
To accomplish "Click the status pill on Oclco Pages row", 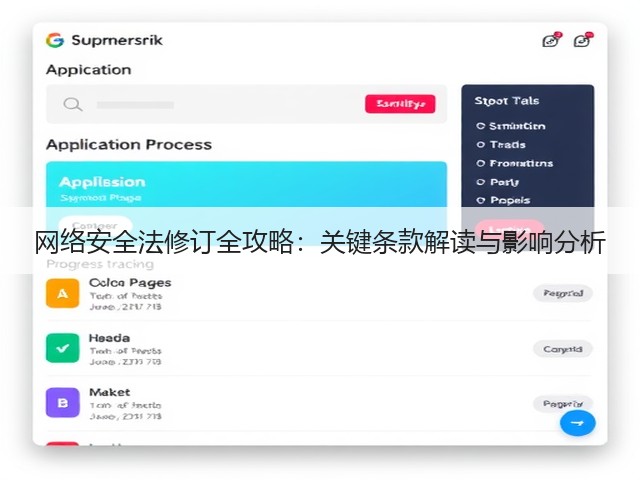I will point(563,293).
